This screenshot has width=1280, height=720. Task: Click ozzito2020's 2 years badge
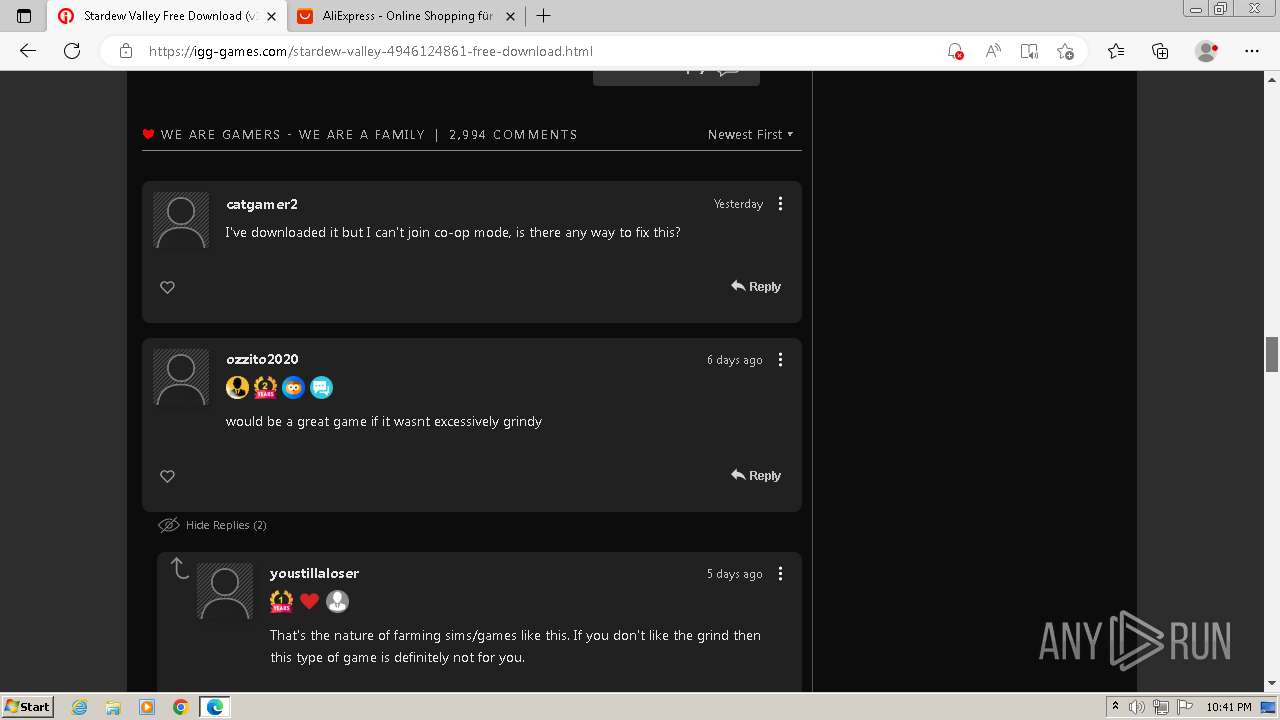click(265, 387)
